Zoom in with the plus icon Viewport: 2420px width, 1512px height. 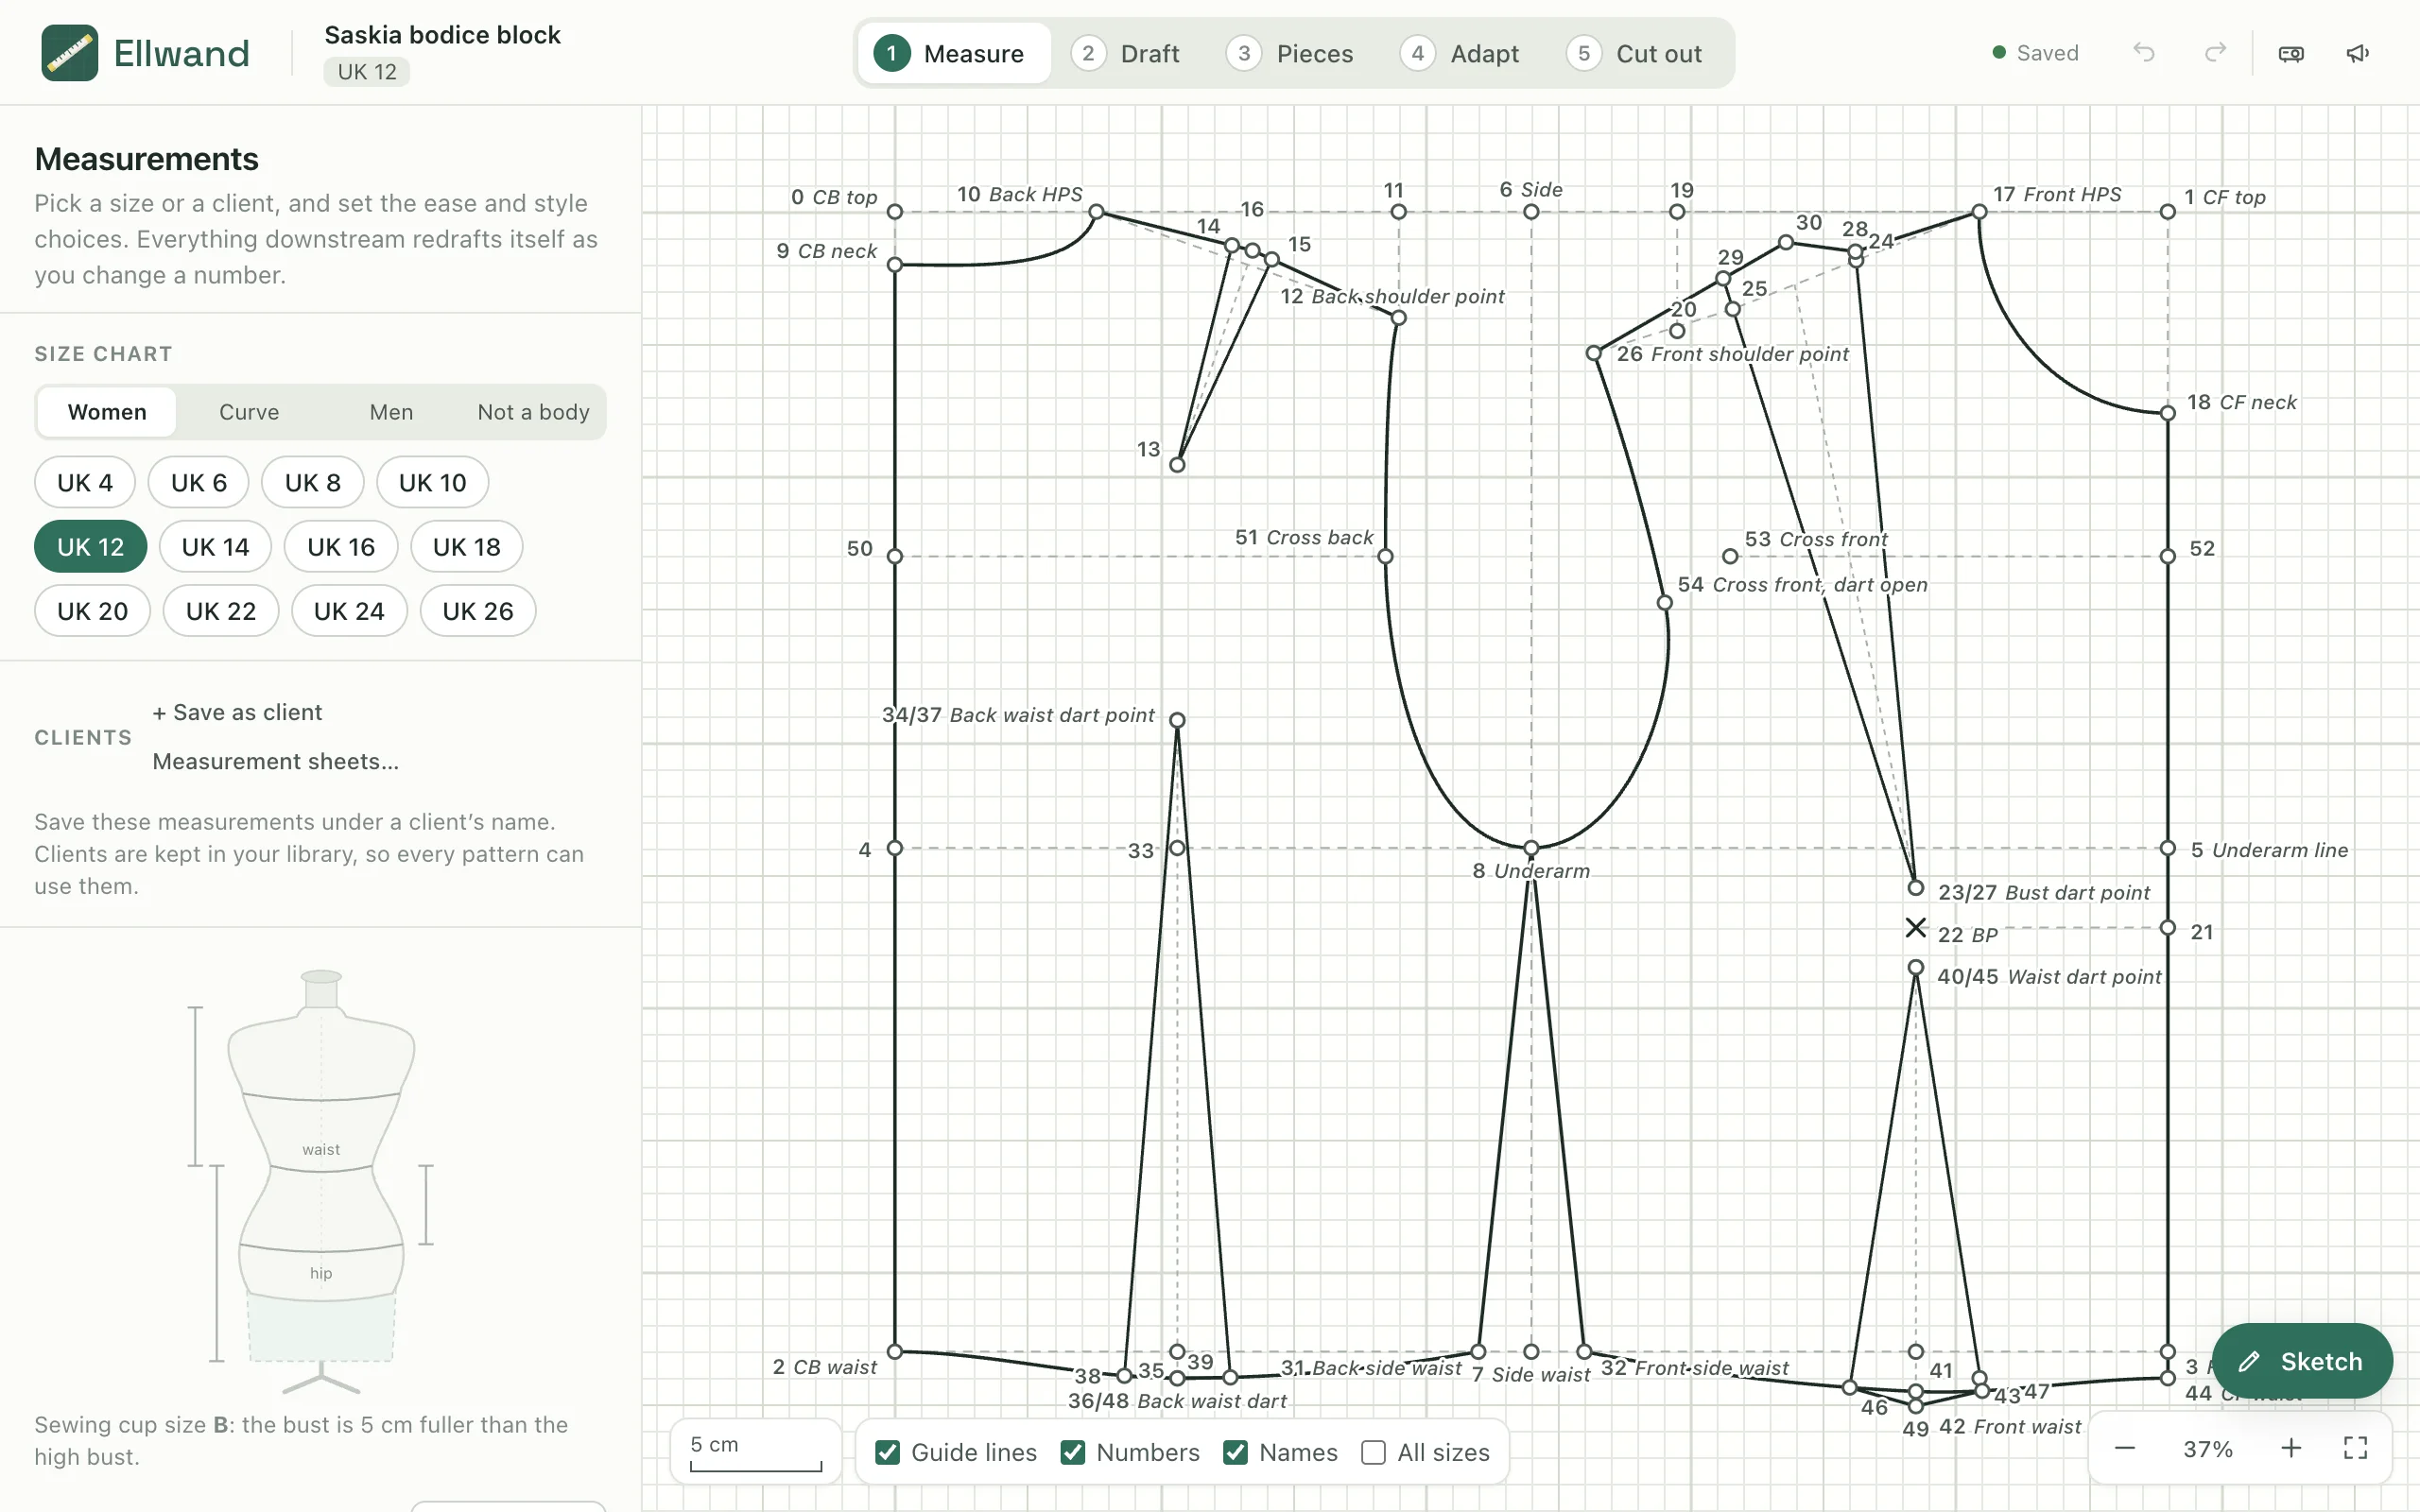click(2291, 1448)
